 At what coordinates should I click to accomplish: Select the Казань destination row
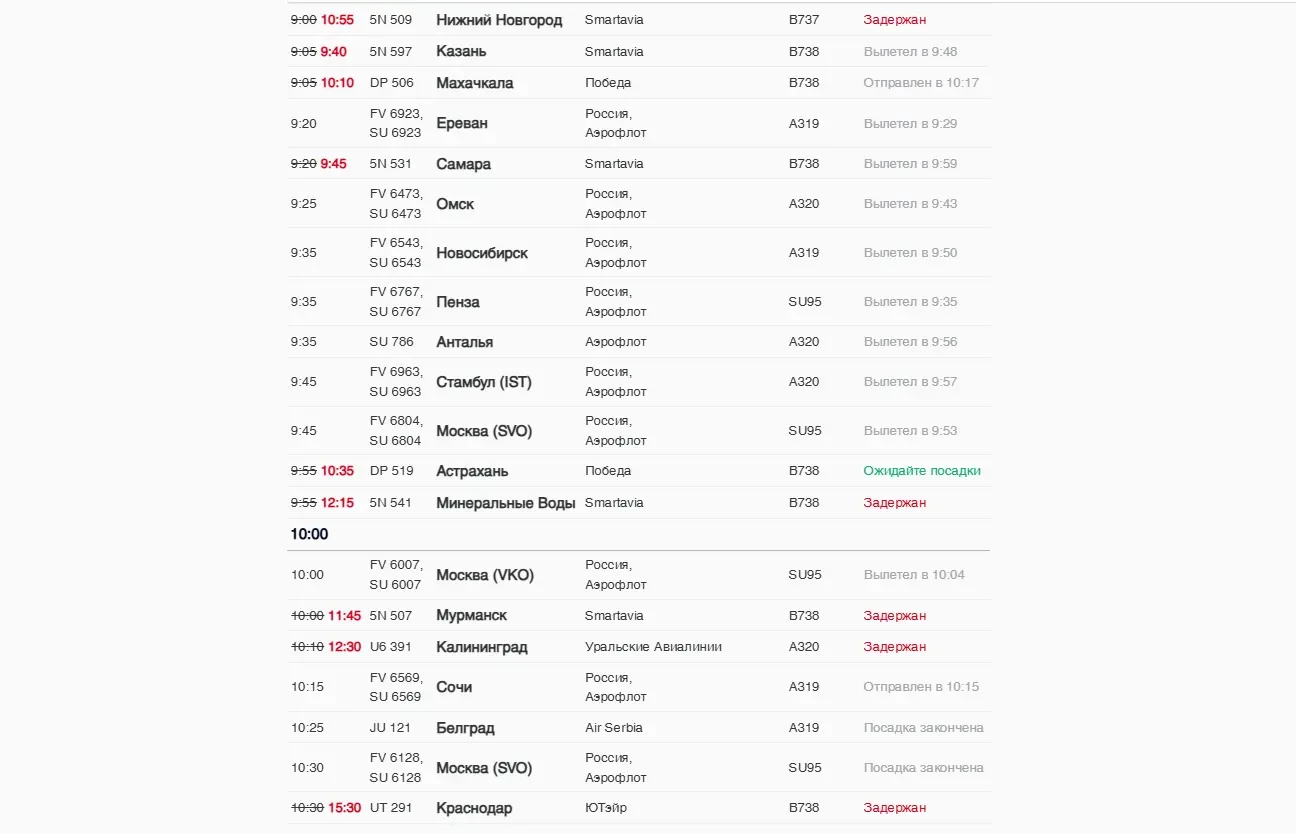639,51
